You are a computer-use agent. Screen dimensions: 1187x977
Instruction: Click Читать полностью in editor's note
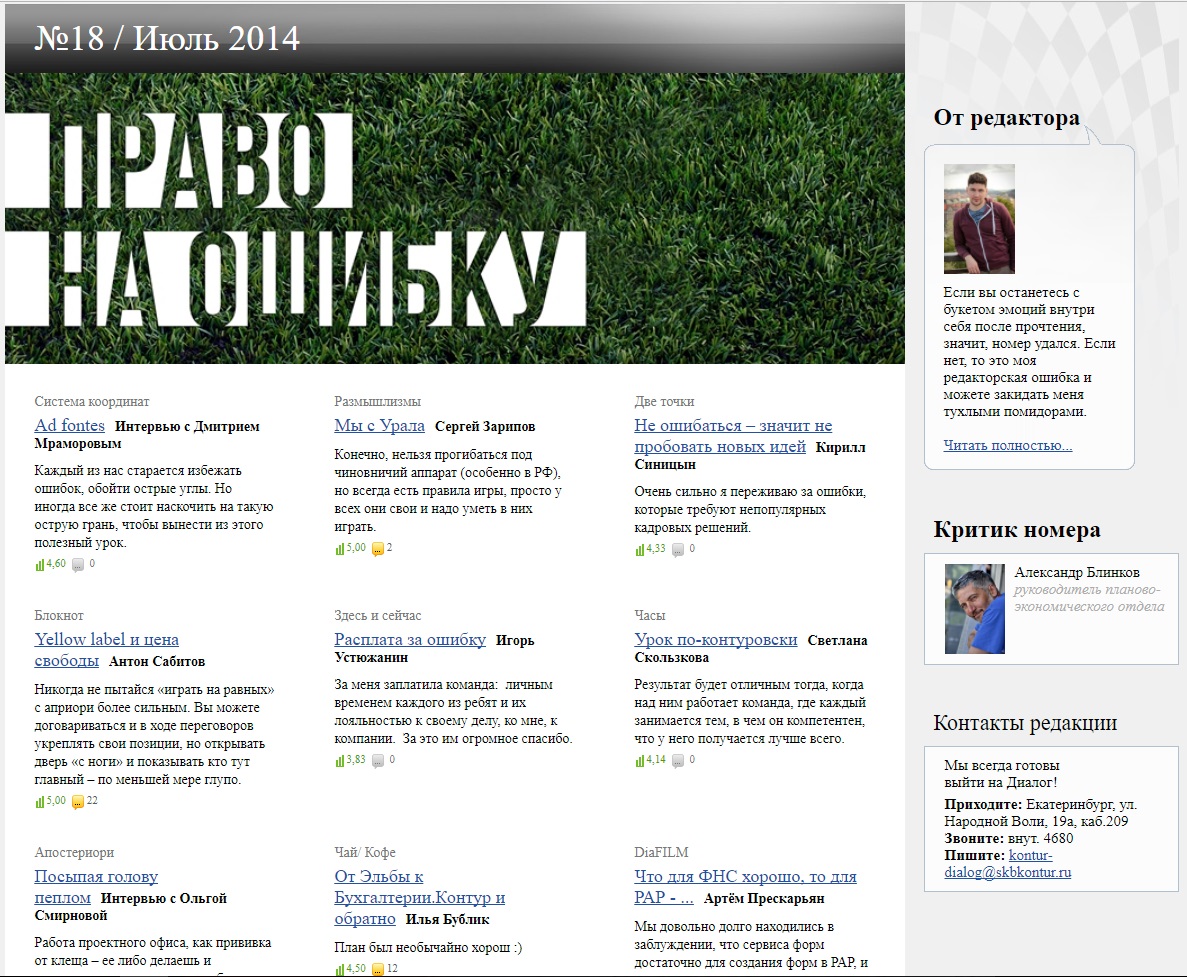[1007, 446]
